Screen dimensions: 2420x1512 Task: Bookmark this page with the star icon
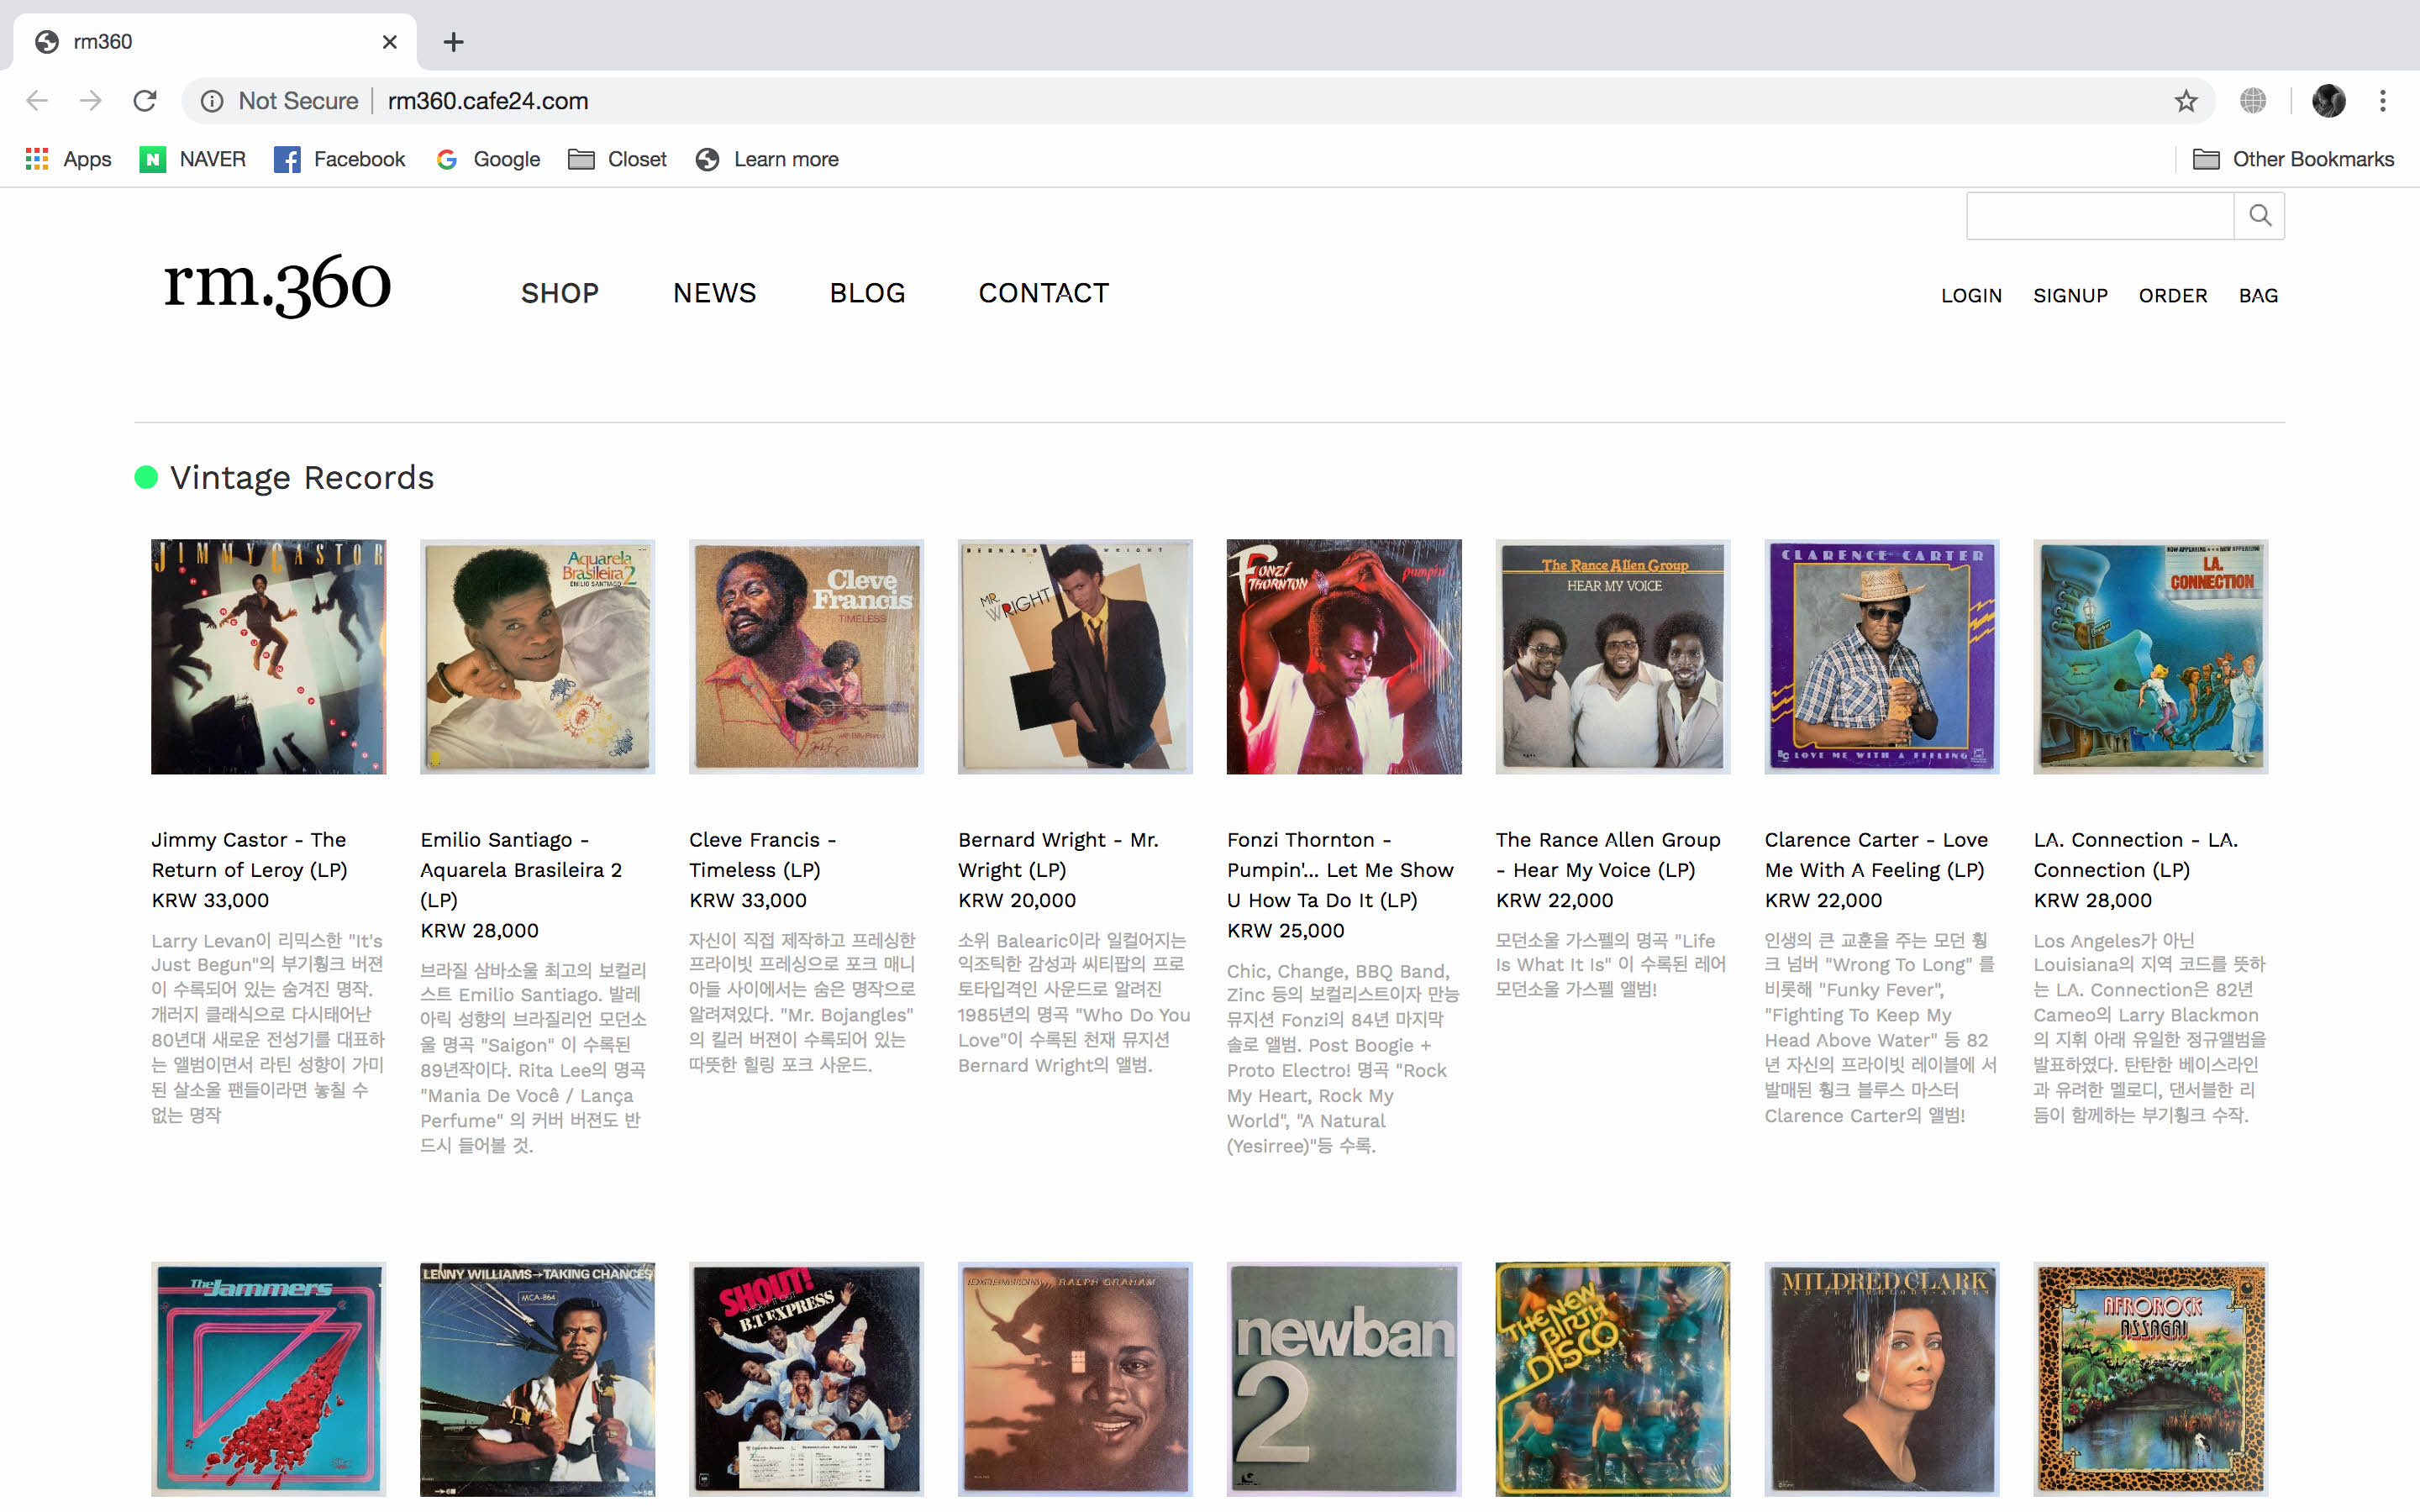(x=2186, y=101)
